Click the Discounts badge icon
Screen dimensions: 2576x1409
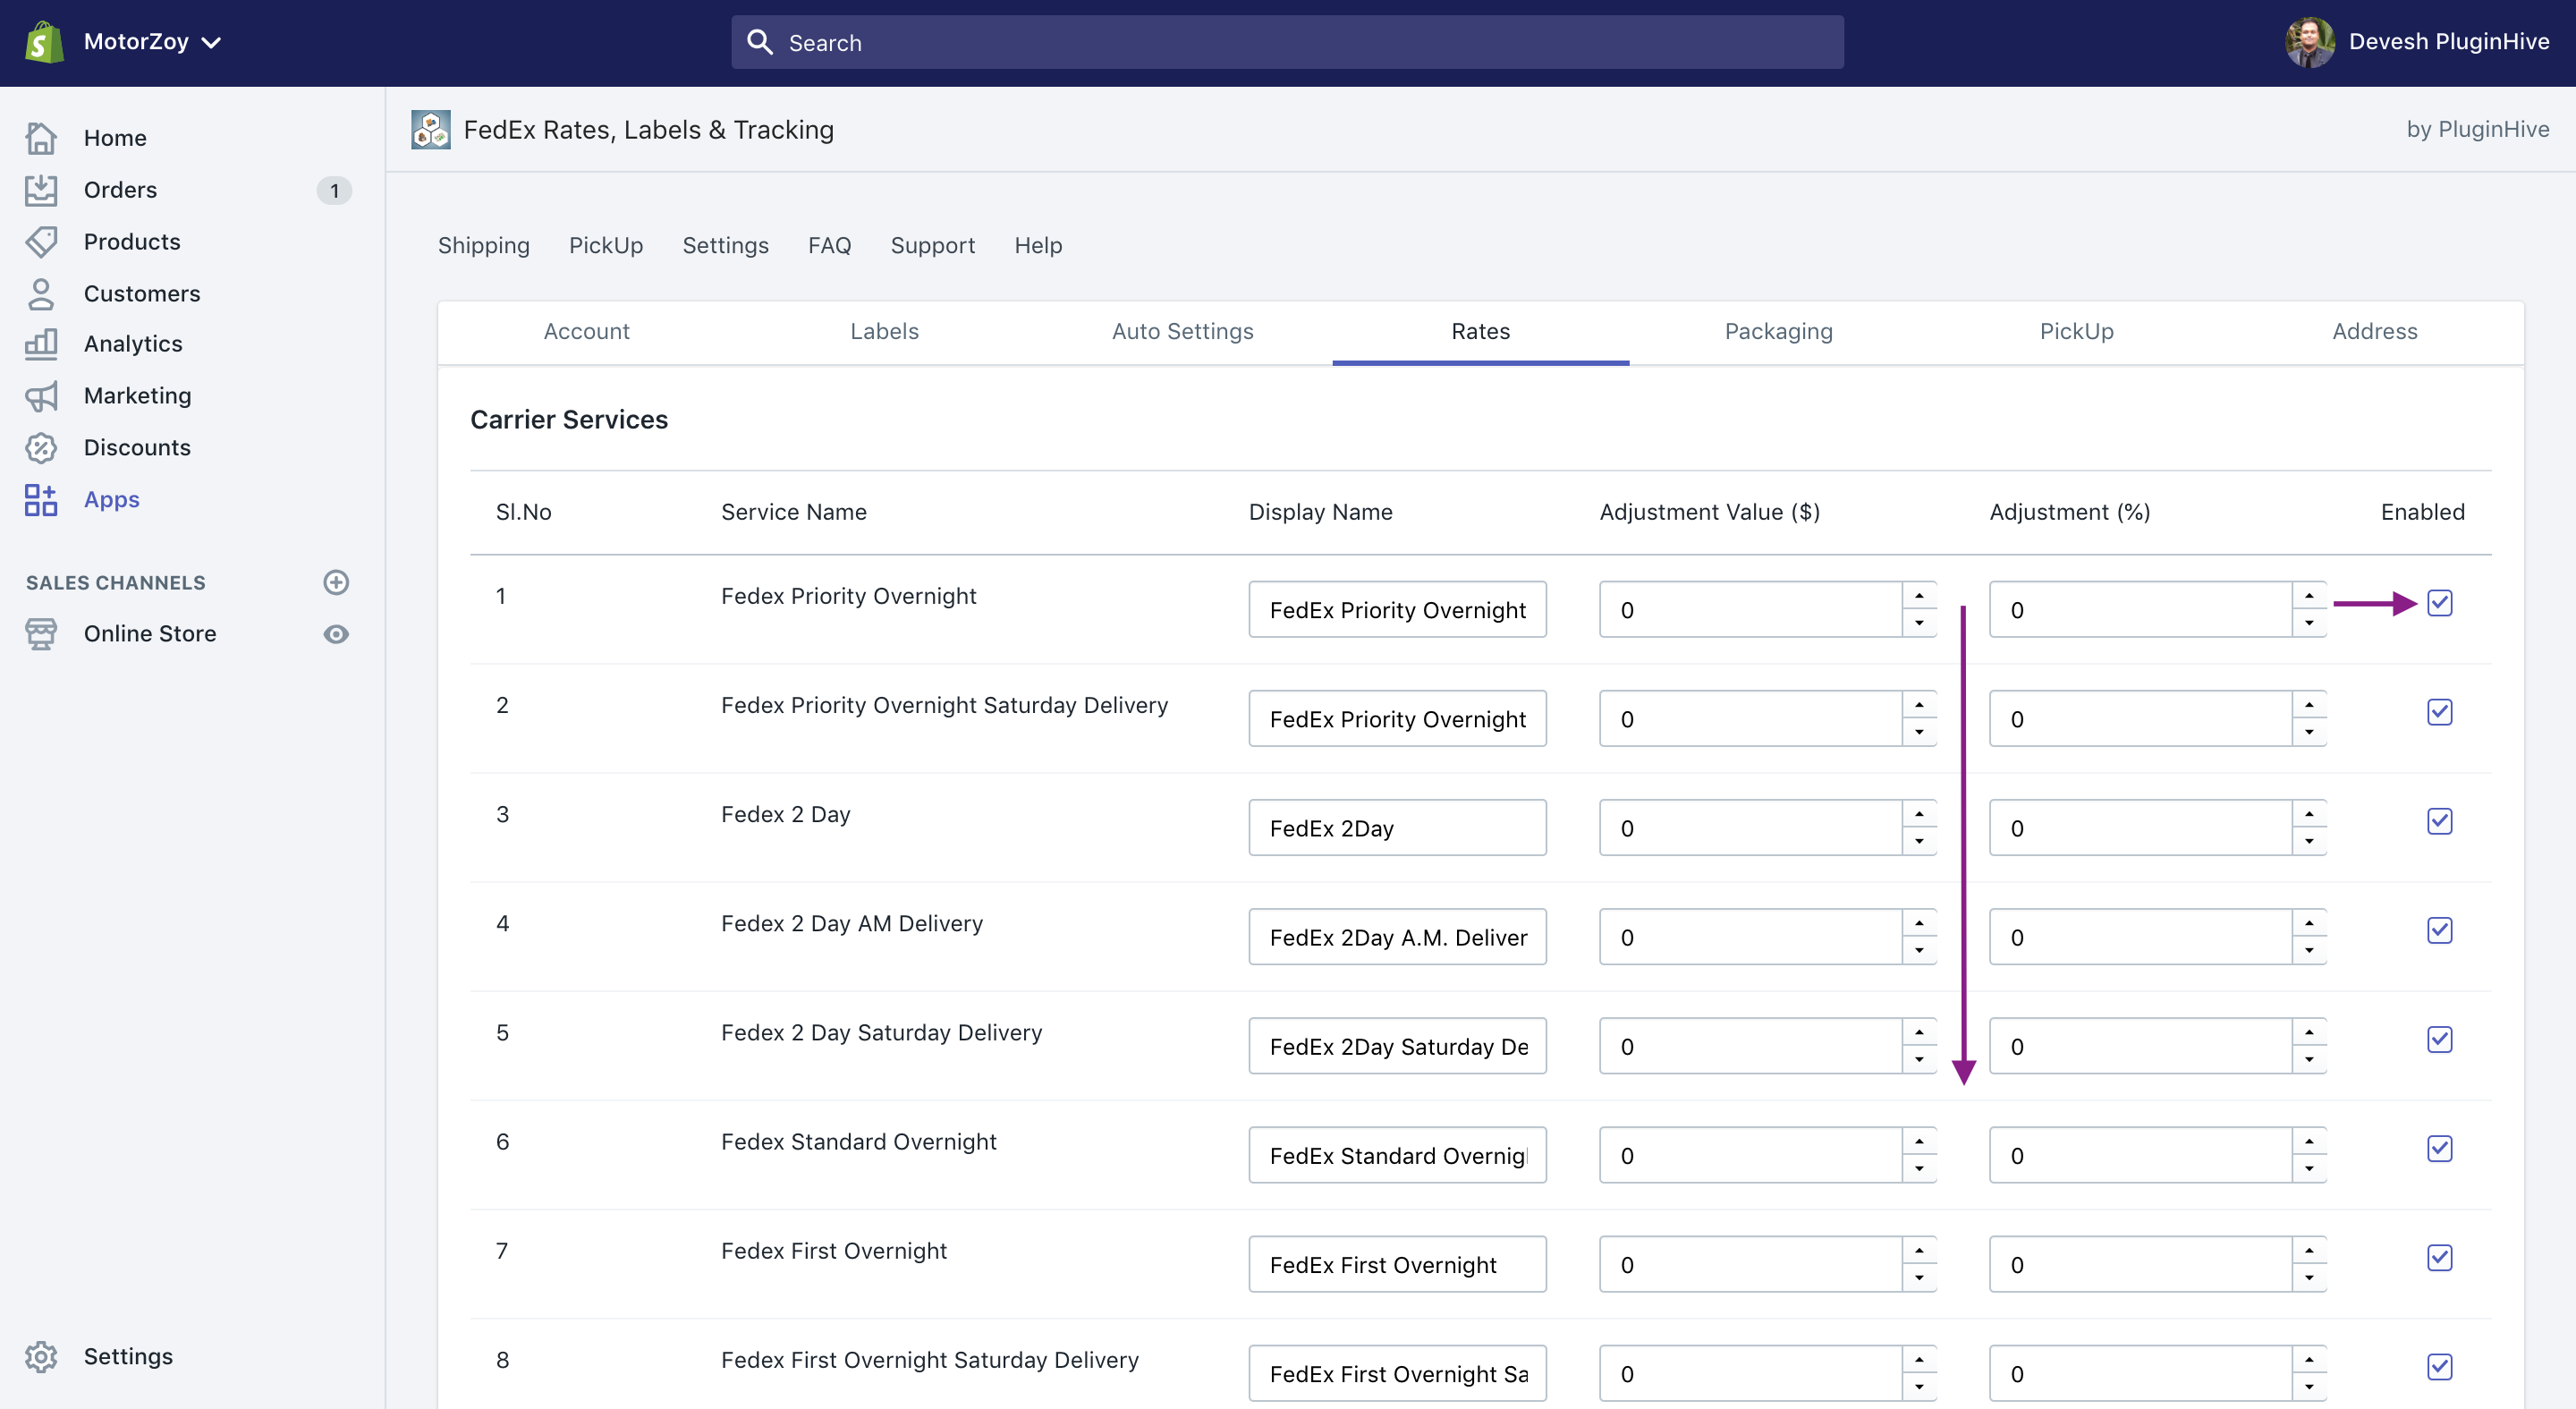coord(41,448)
